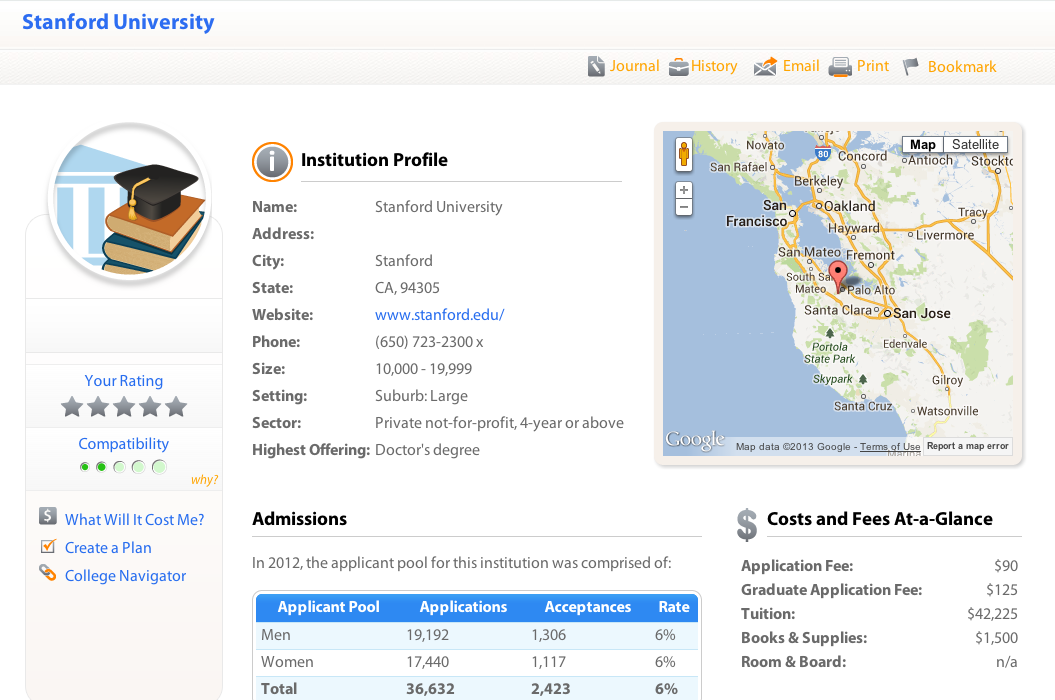Select the Map view button
This screenshot has width=1055, height=700.
tap(922, 145)
